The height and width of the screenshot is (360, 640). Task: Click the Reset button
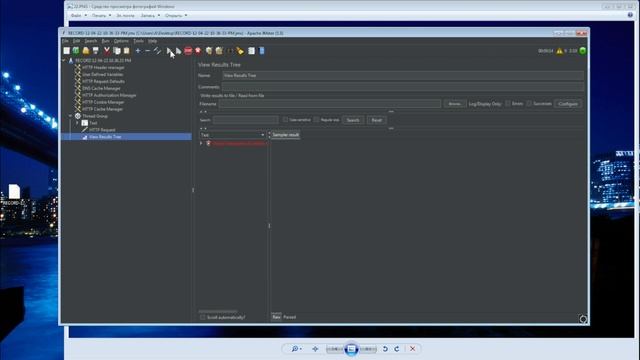pyautogui.click(x=376, y=120)
